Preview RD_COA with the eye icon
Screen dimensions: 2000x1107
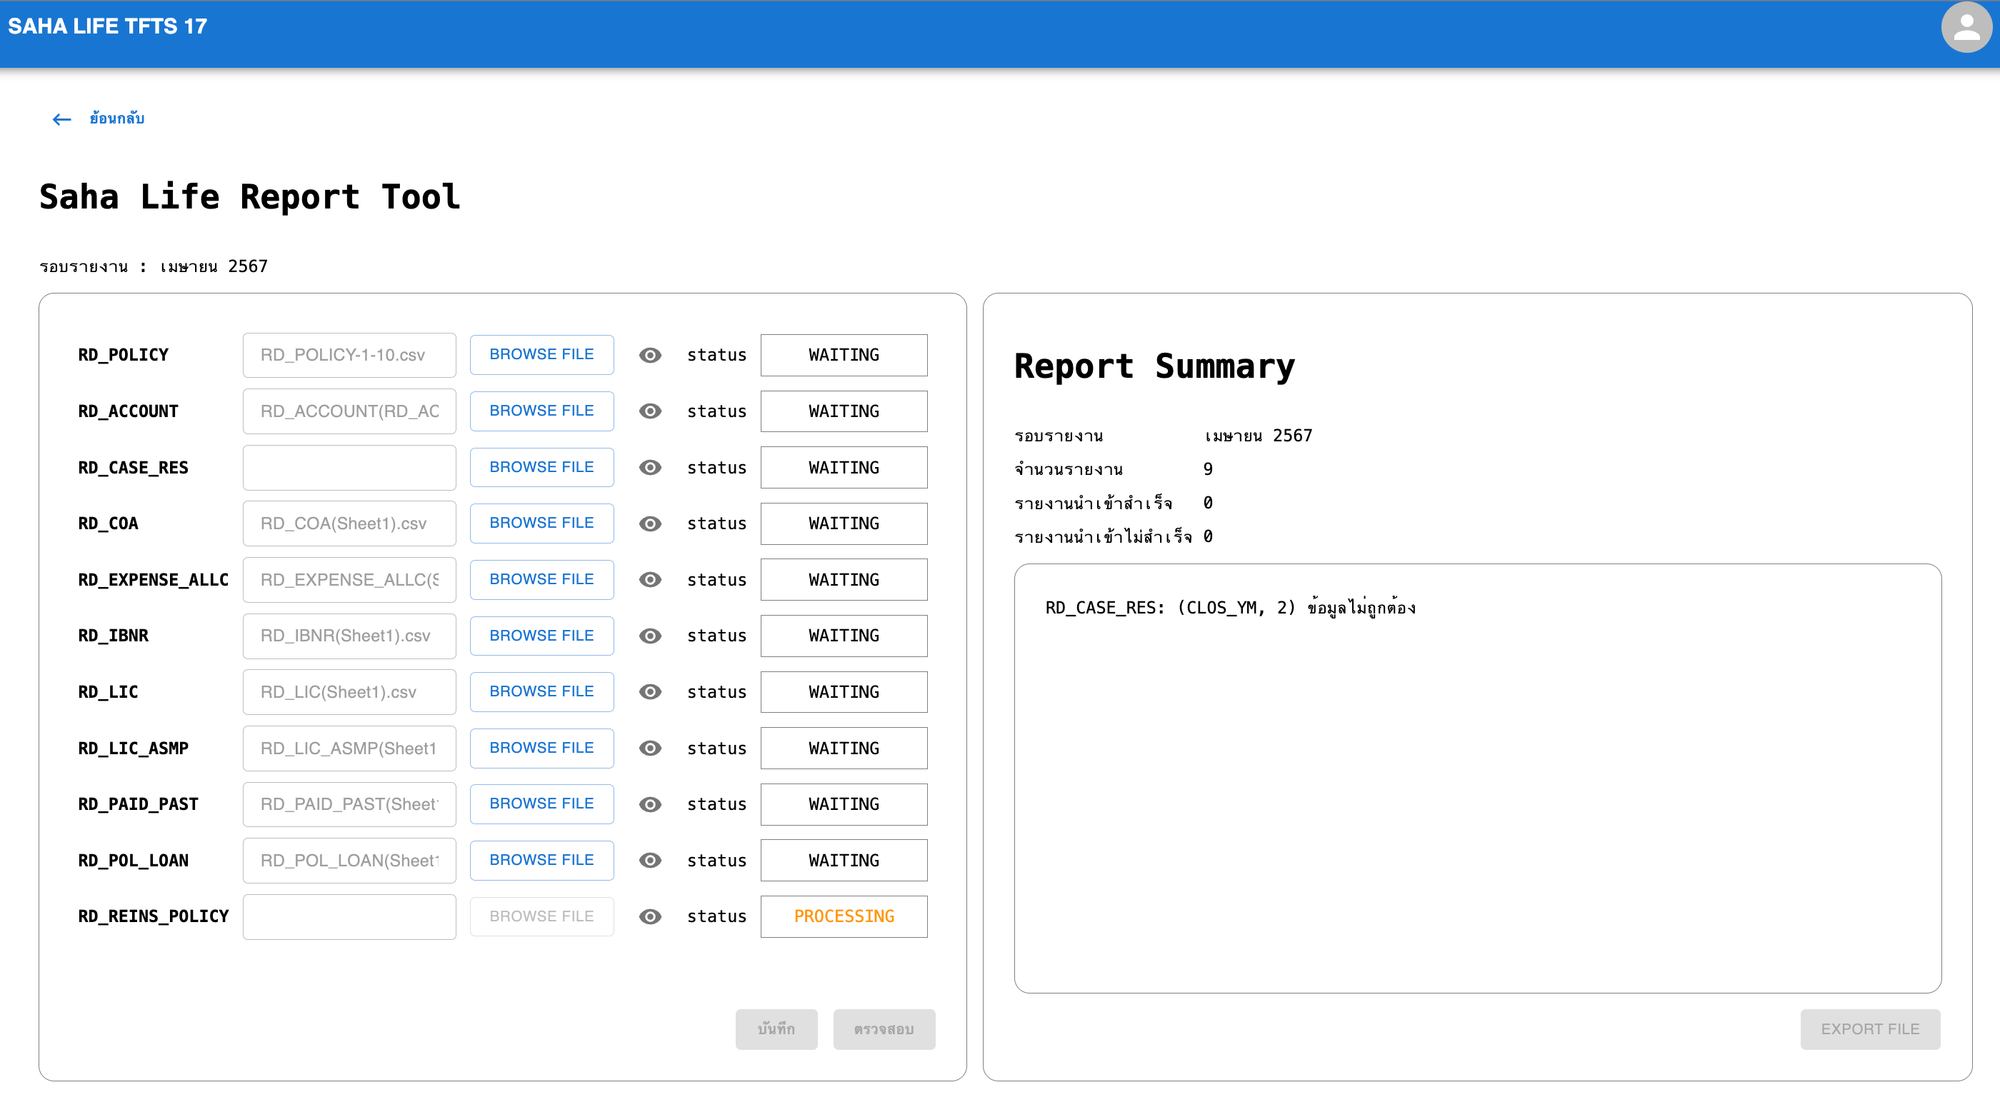[650, 524]
